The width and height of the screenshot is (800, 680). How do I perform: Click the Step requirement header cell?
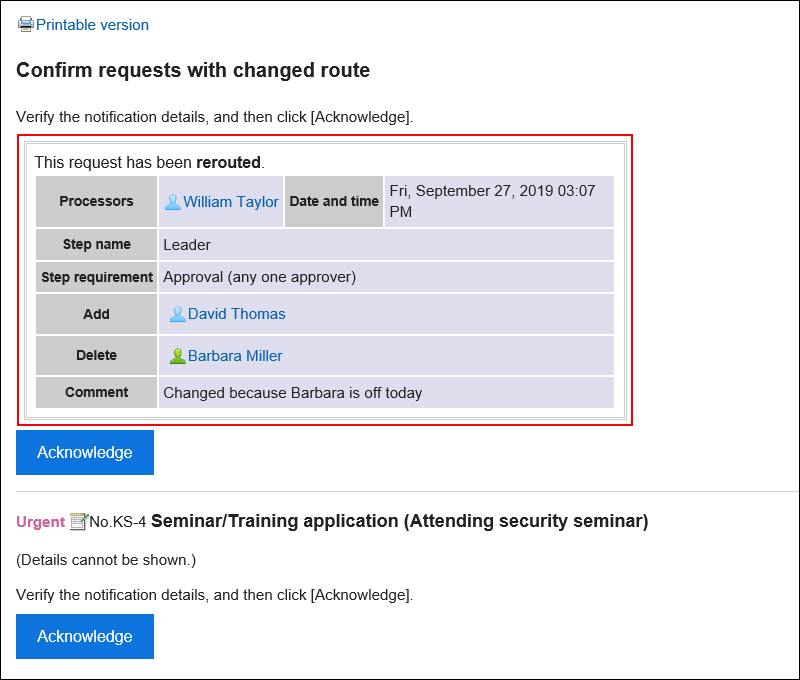pos(96,277)
